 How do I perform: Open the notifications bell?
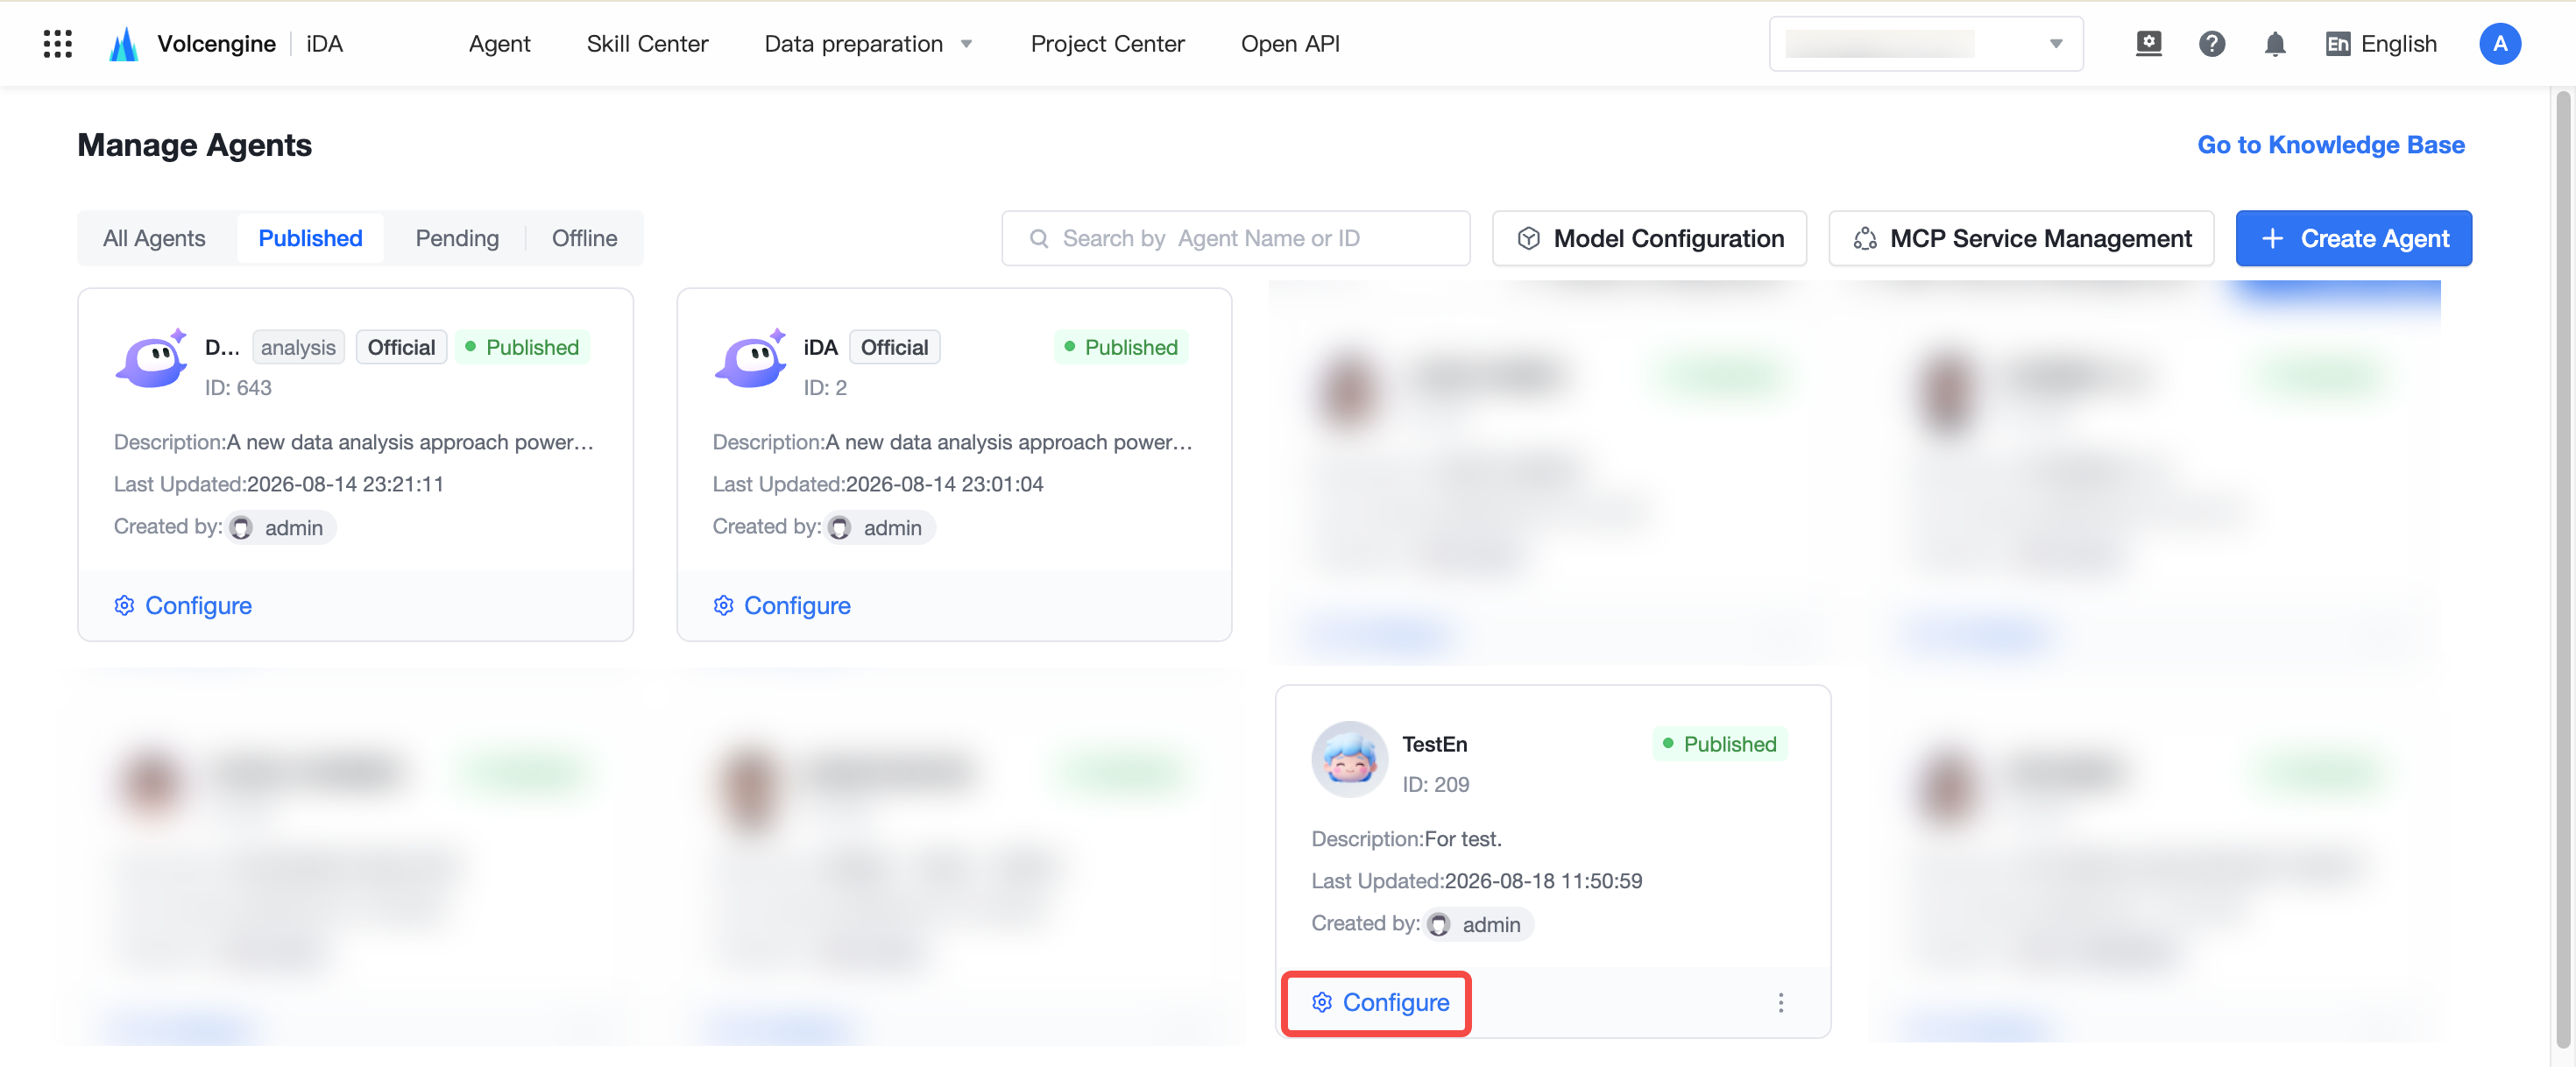(2274, 44)
